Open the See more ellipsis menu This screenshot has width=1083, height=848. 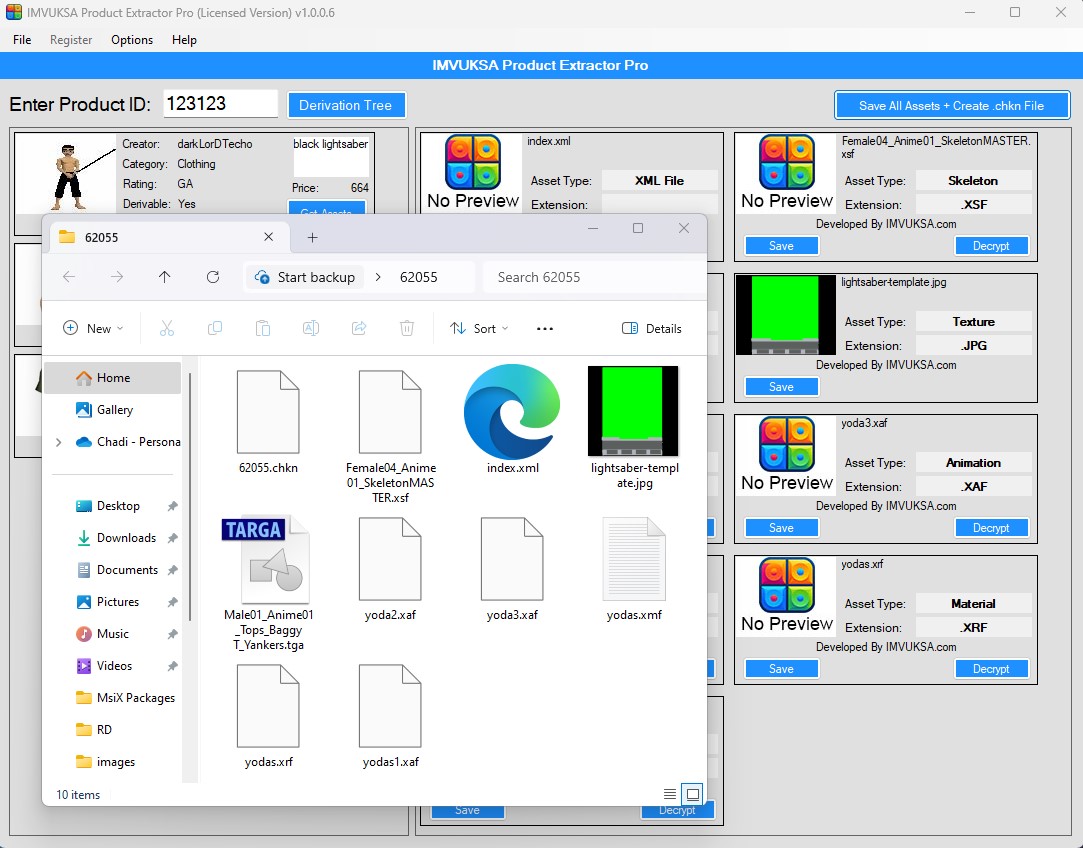[544, 329]
